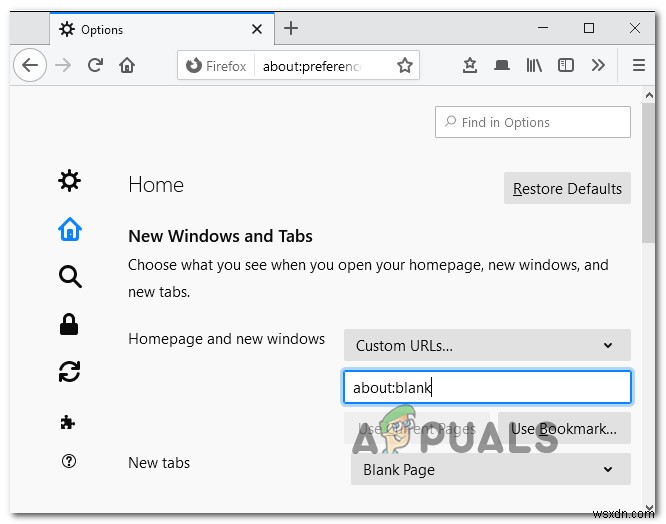Click the 'Homepage and new windows' label
This screenshot has width=666, height=524.
226,339
